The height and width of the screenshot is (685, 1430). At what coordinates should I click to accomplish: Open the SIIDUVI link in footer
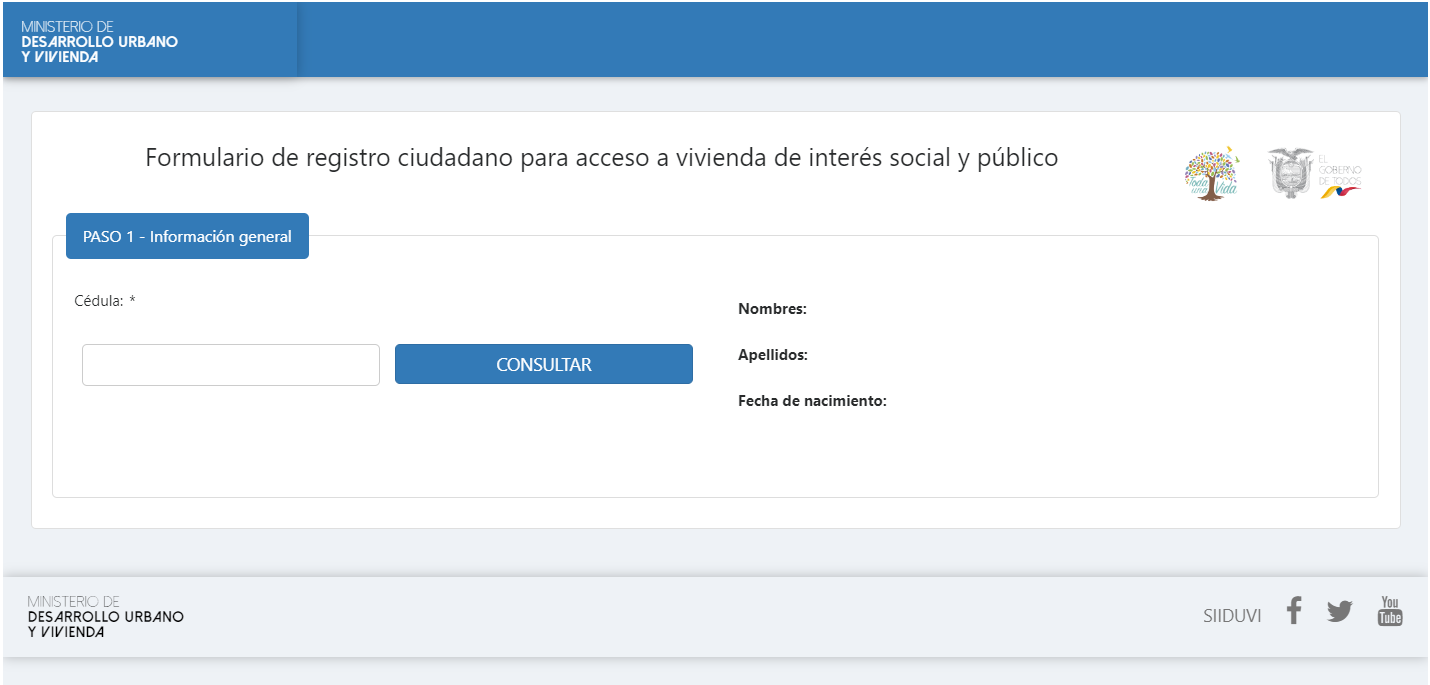[x=1233, y=616]
